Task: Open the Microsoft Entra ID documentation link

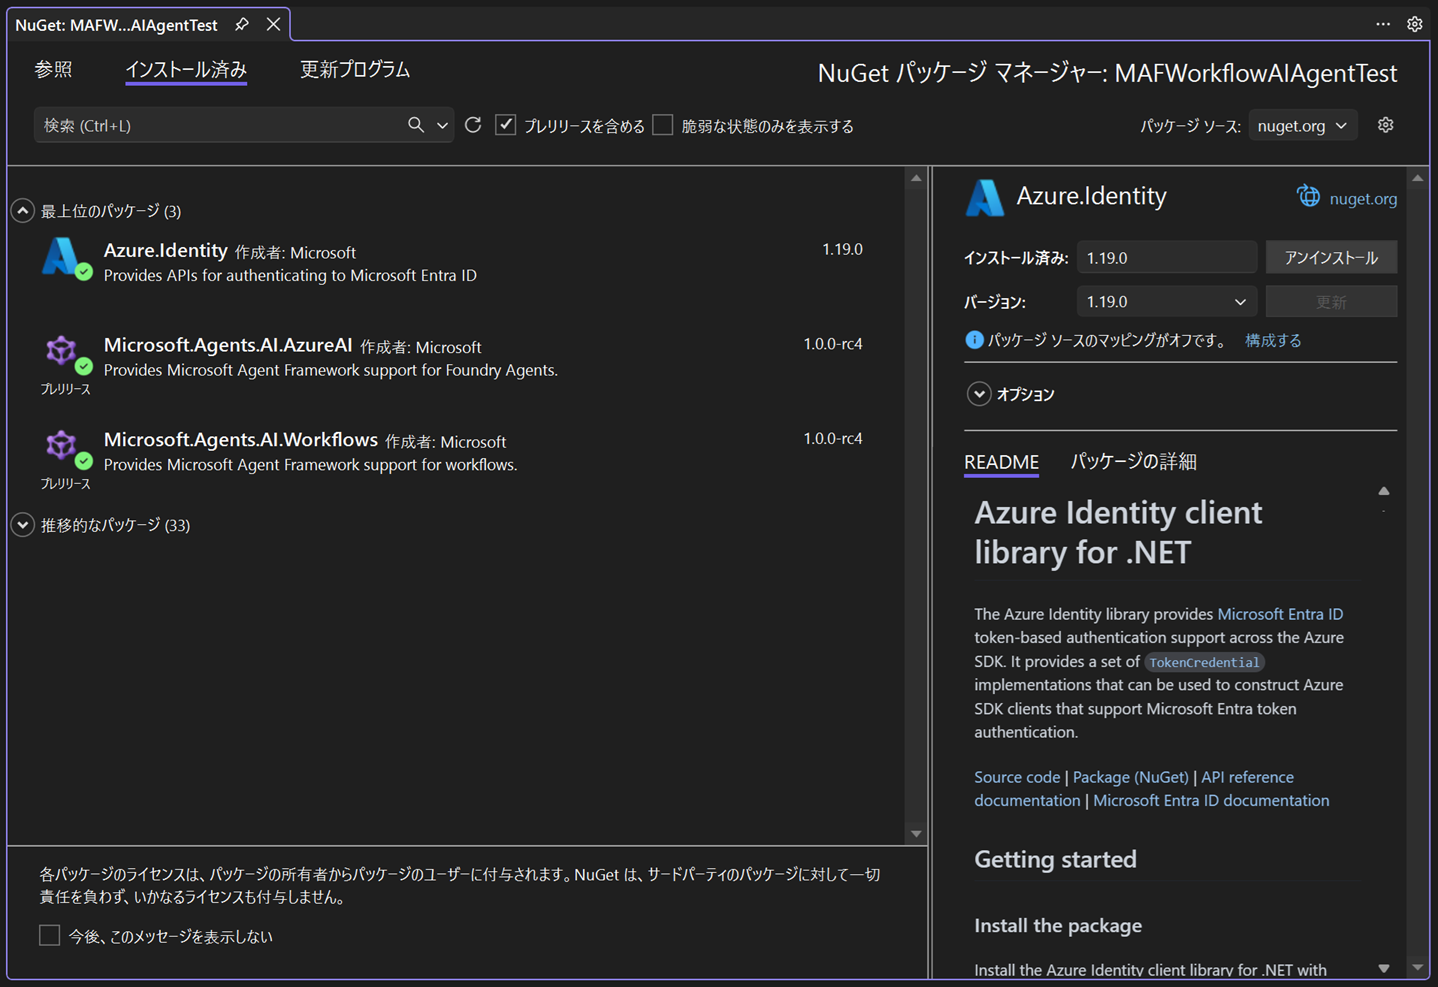Action: click(x=1210, y=800)
